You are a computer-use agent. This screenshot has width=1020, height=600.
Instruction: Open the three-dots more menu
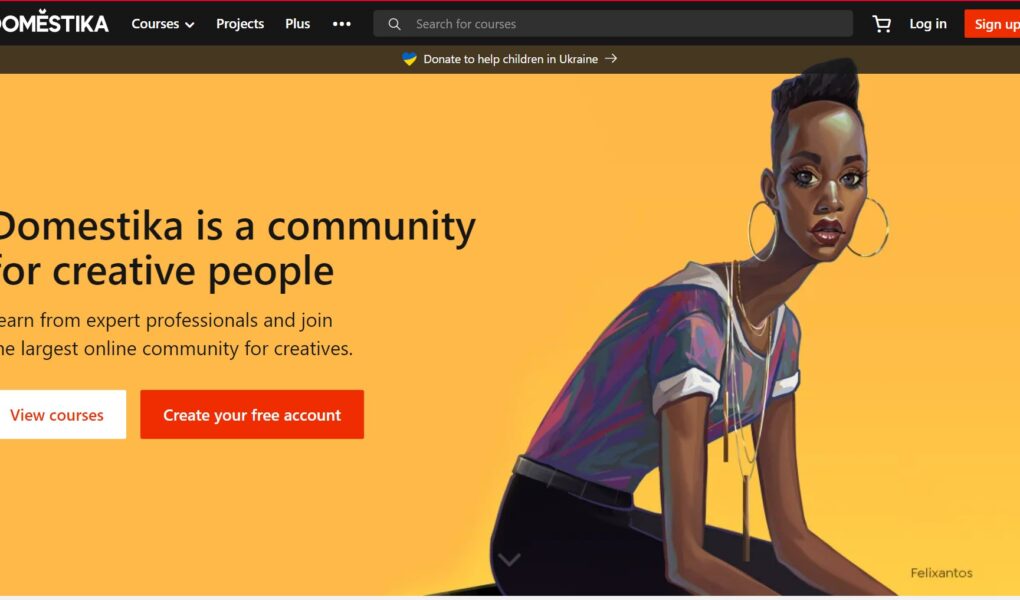(x=342, y=24)
